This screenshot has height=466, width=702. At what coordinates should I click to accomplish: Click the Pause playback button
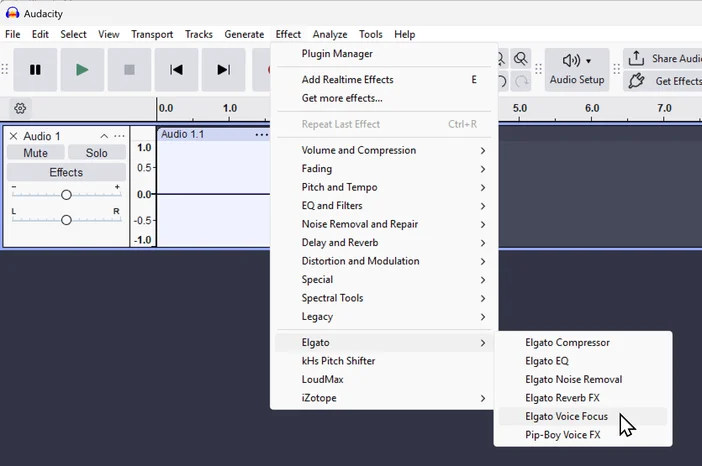click(x=35, y=70)
